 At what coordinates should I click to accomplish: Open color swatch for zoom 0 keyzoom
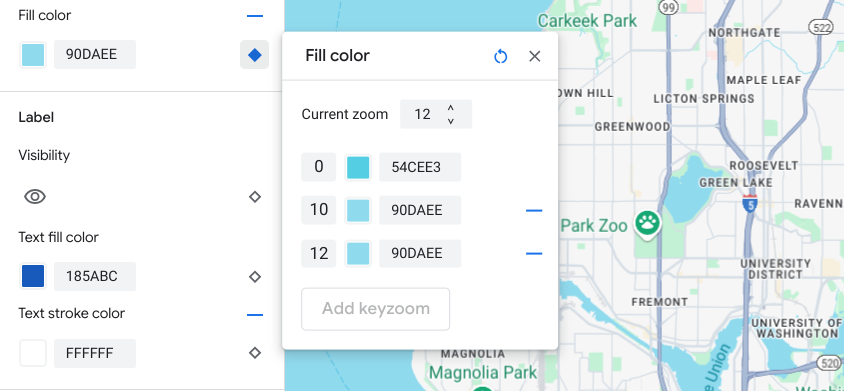(x=358, y=167)
